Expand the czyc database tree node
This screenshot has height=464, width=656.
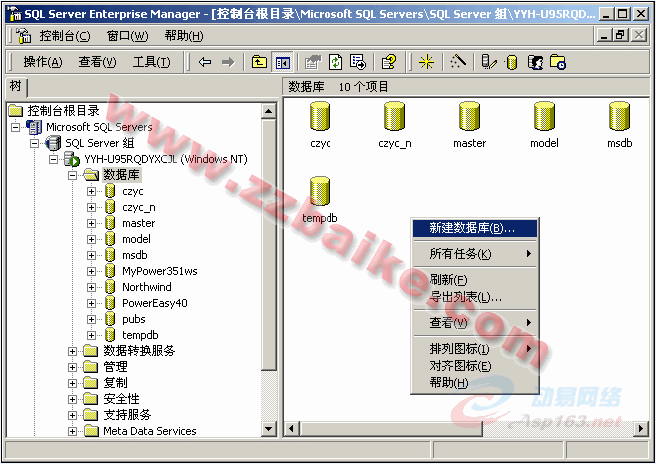[91, 191]
